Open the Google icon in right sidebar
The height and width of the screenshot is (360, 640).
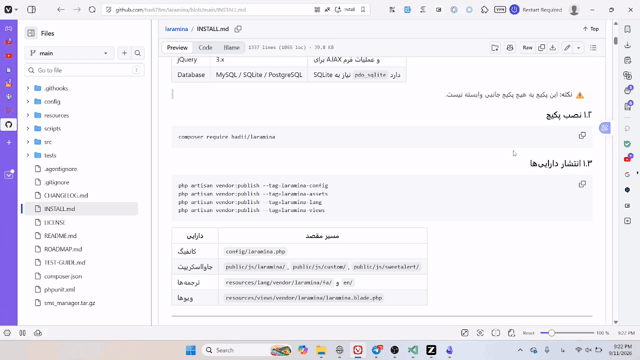tap(627, 174)
